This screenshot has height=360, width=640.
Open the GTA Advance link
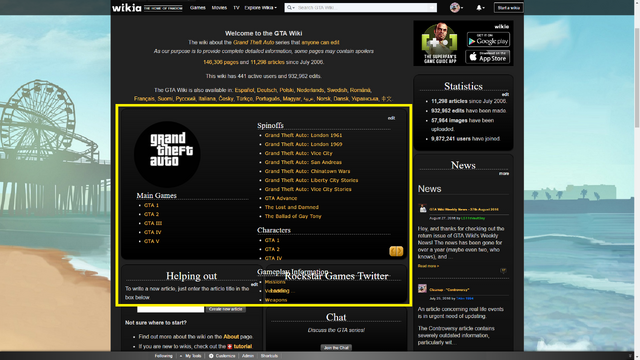pyautogui.click(x=281, y=198)
